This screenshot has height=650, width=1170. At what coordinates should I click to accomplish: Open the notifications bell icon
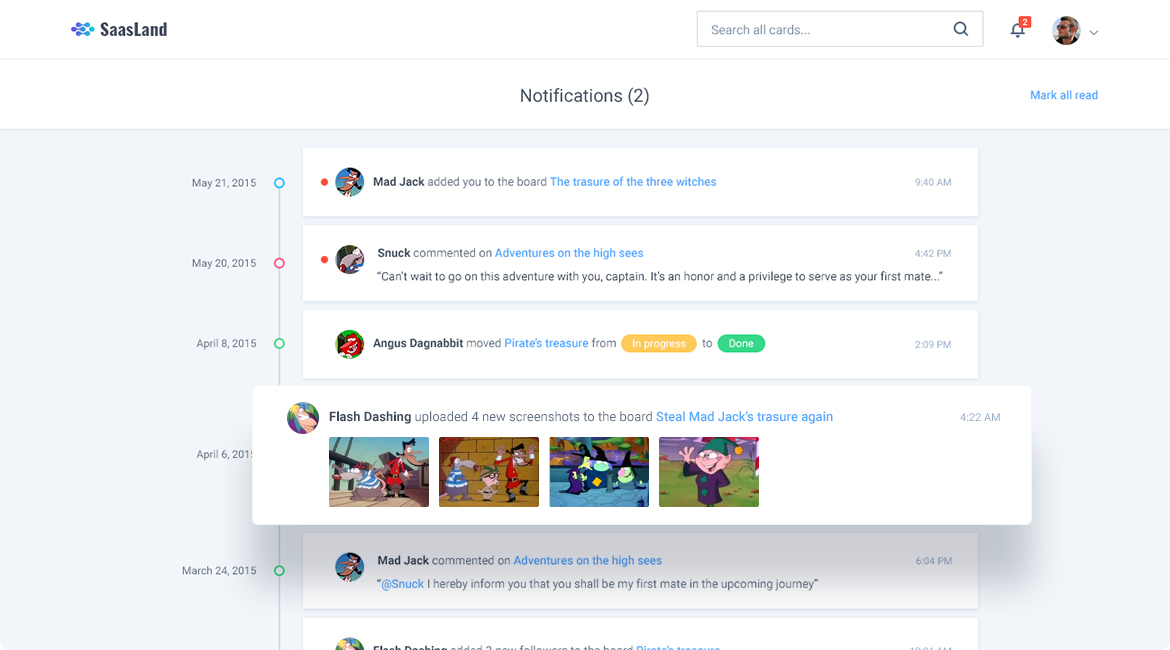pos(1018,30)
